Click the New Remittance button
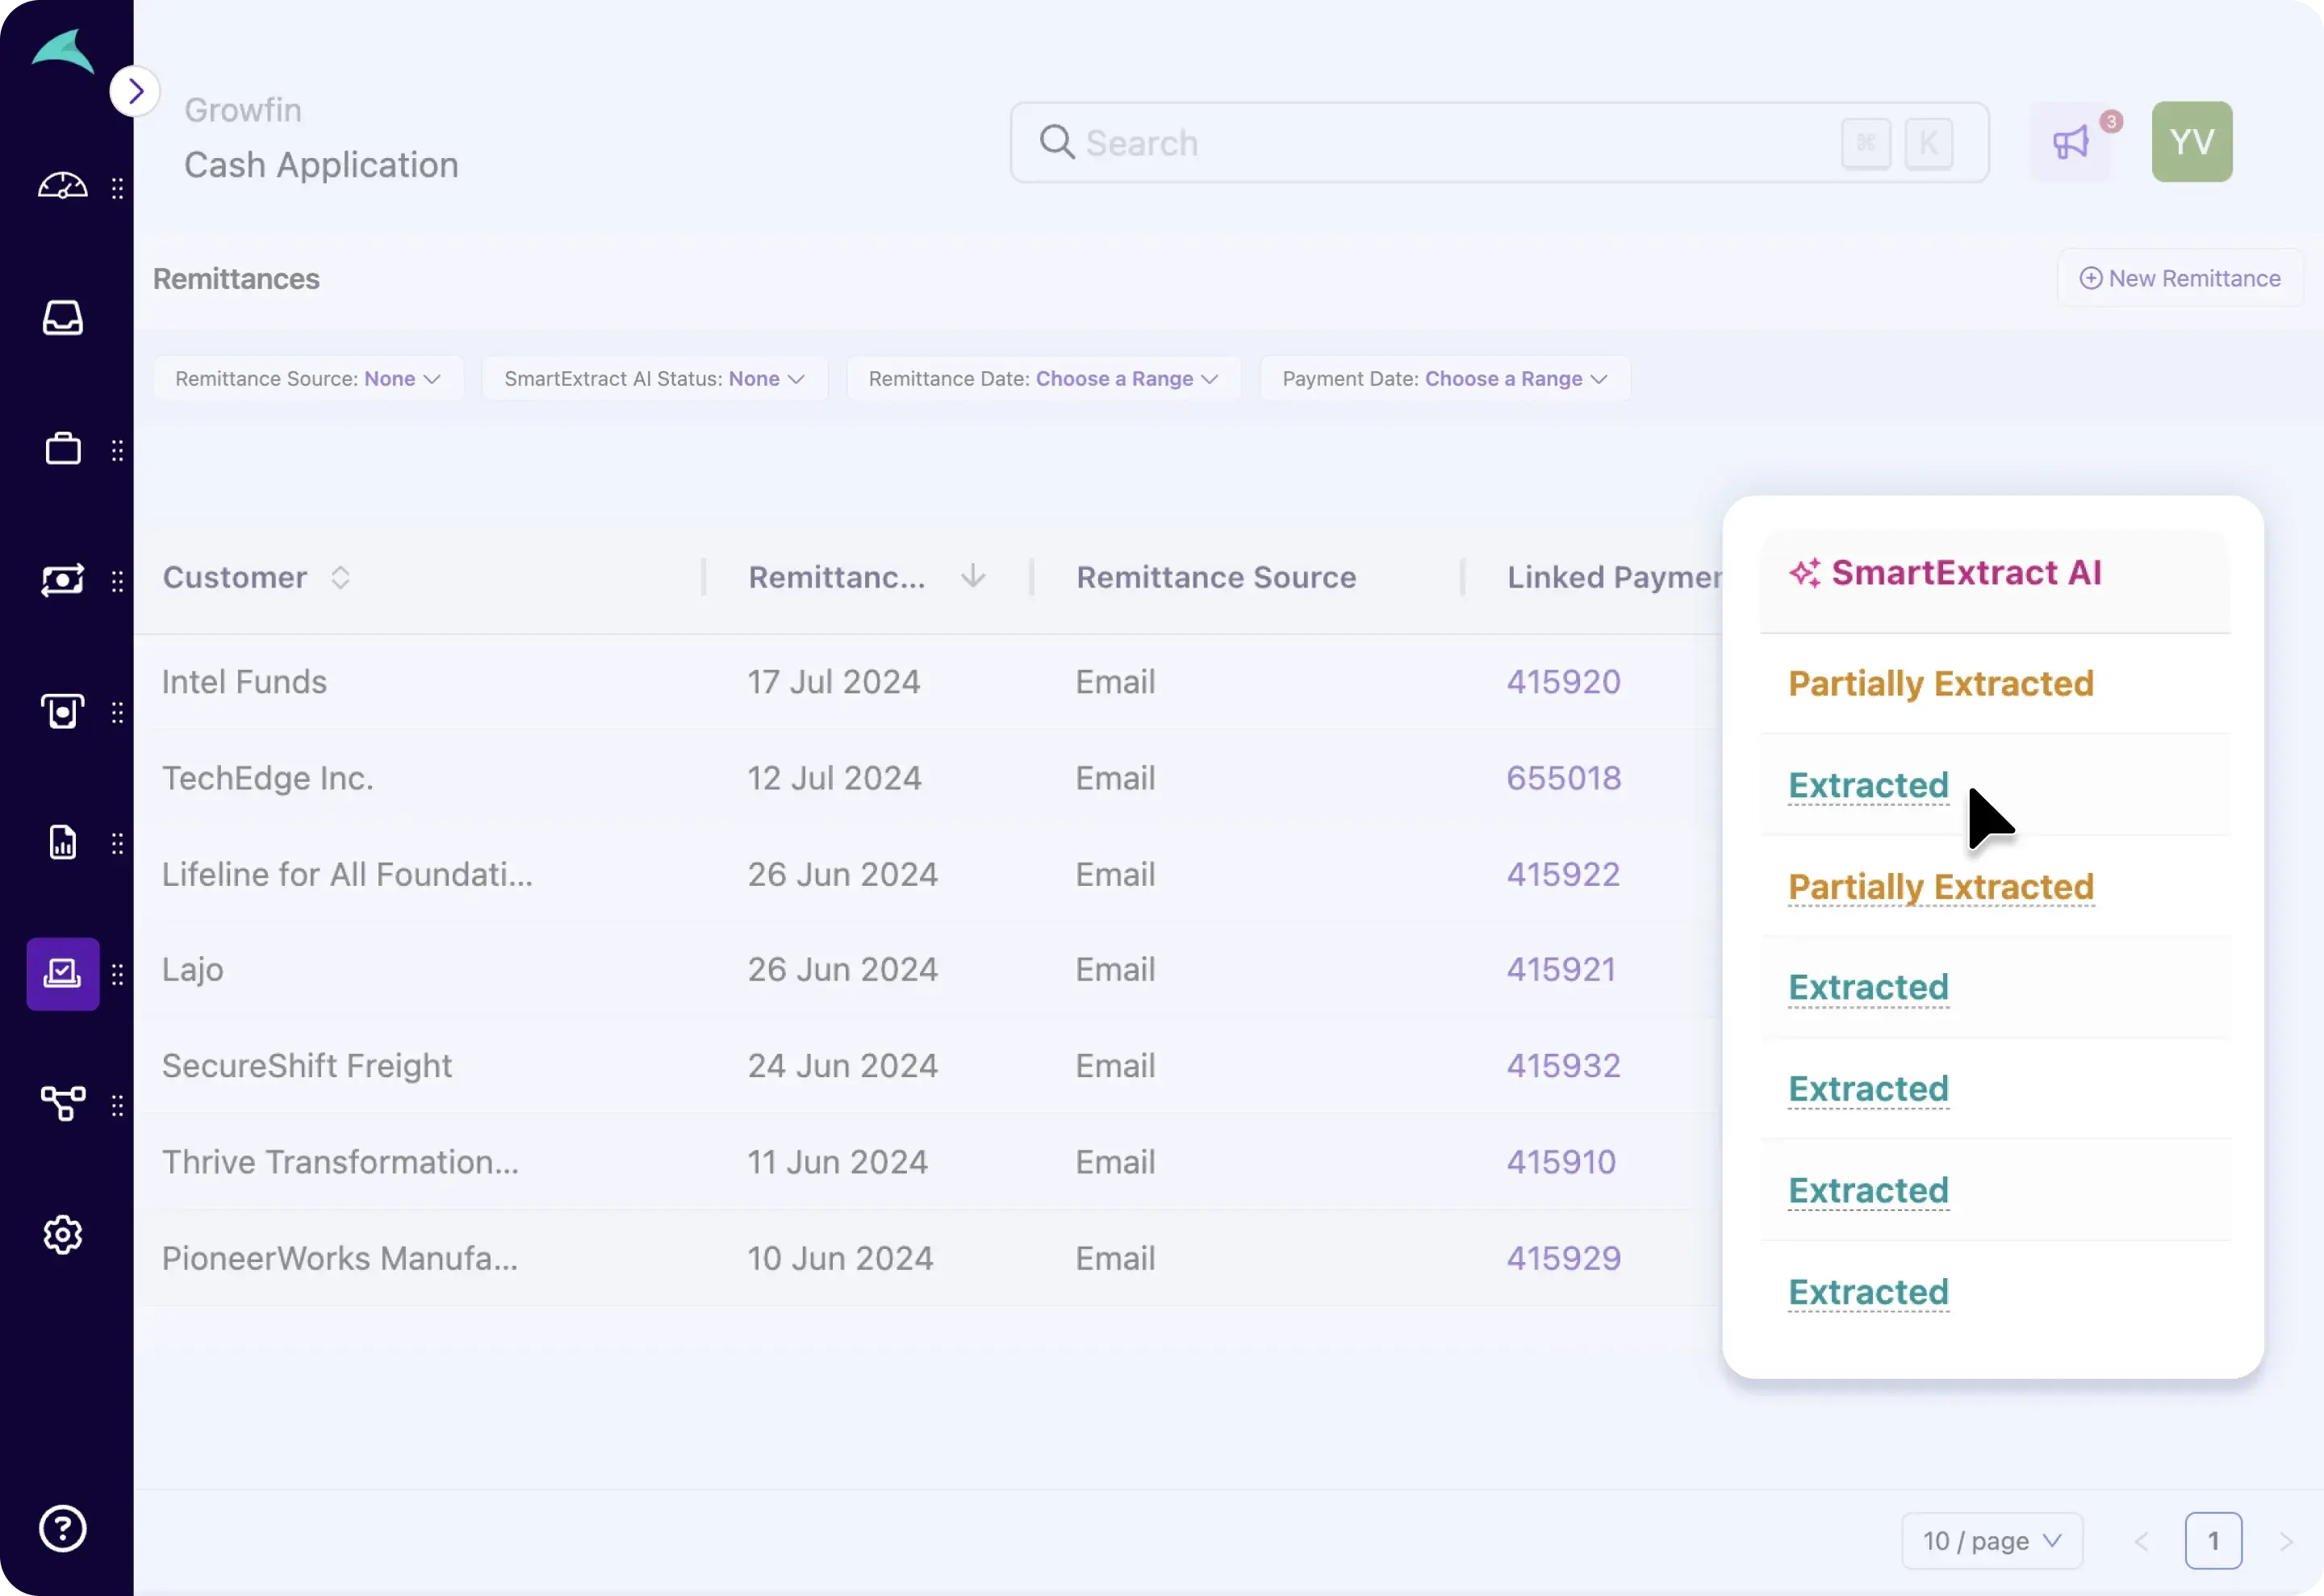This screenshot has width=2324, height=1596. coord(2180,278)
